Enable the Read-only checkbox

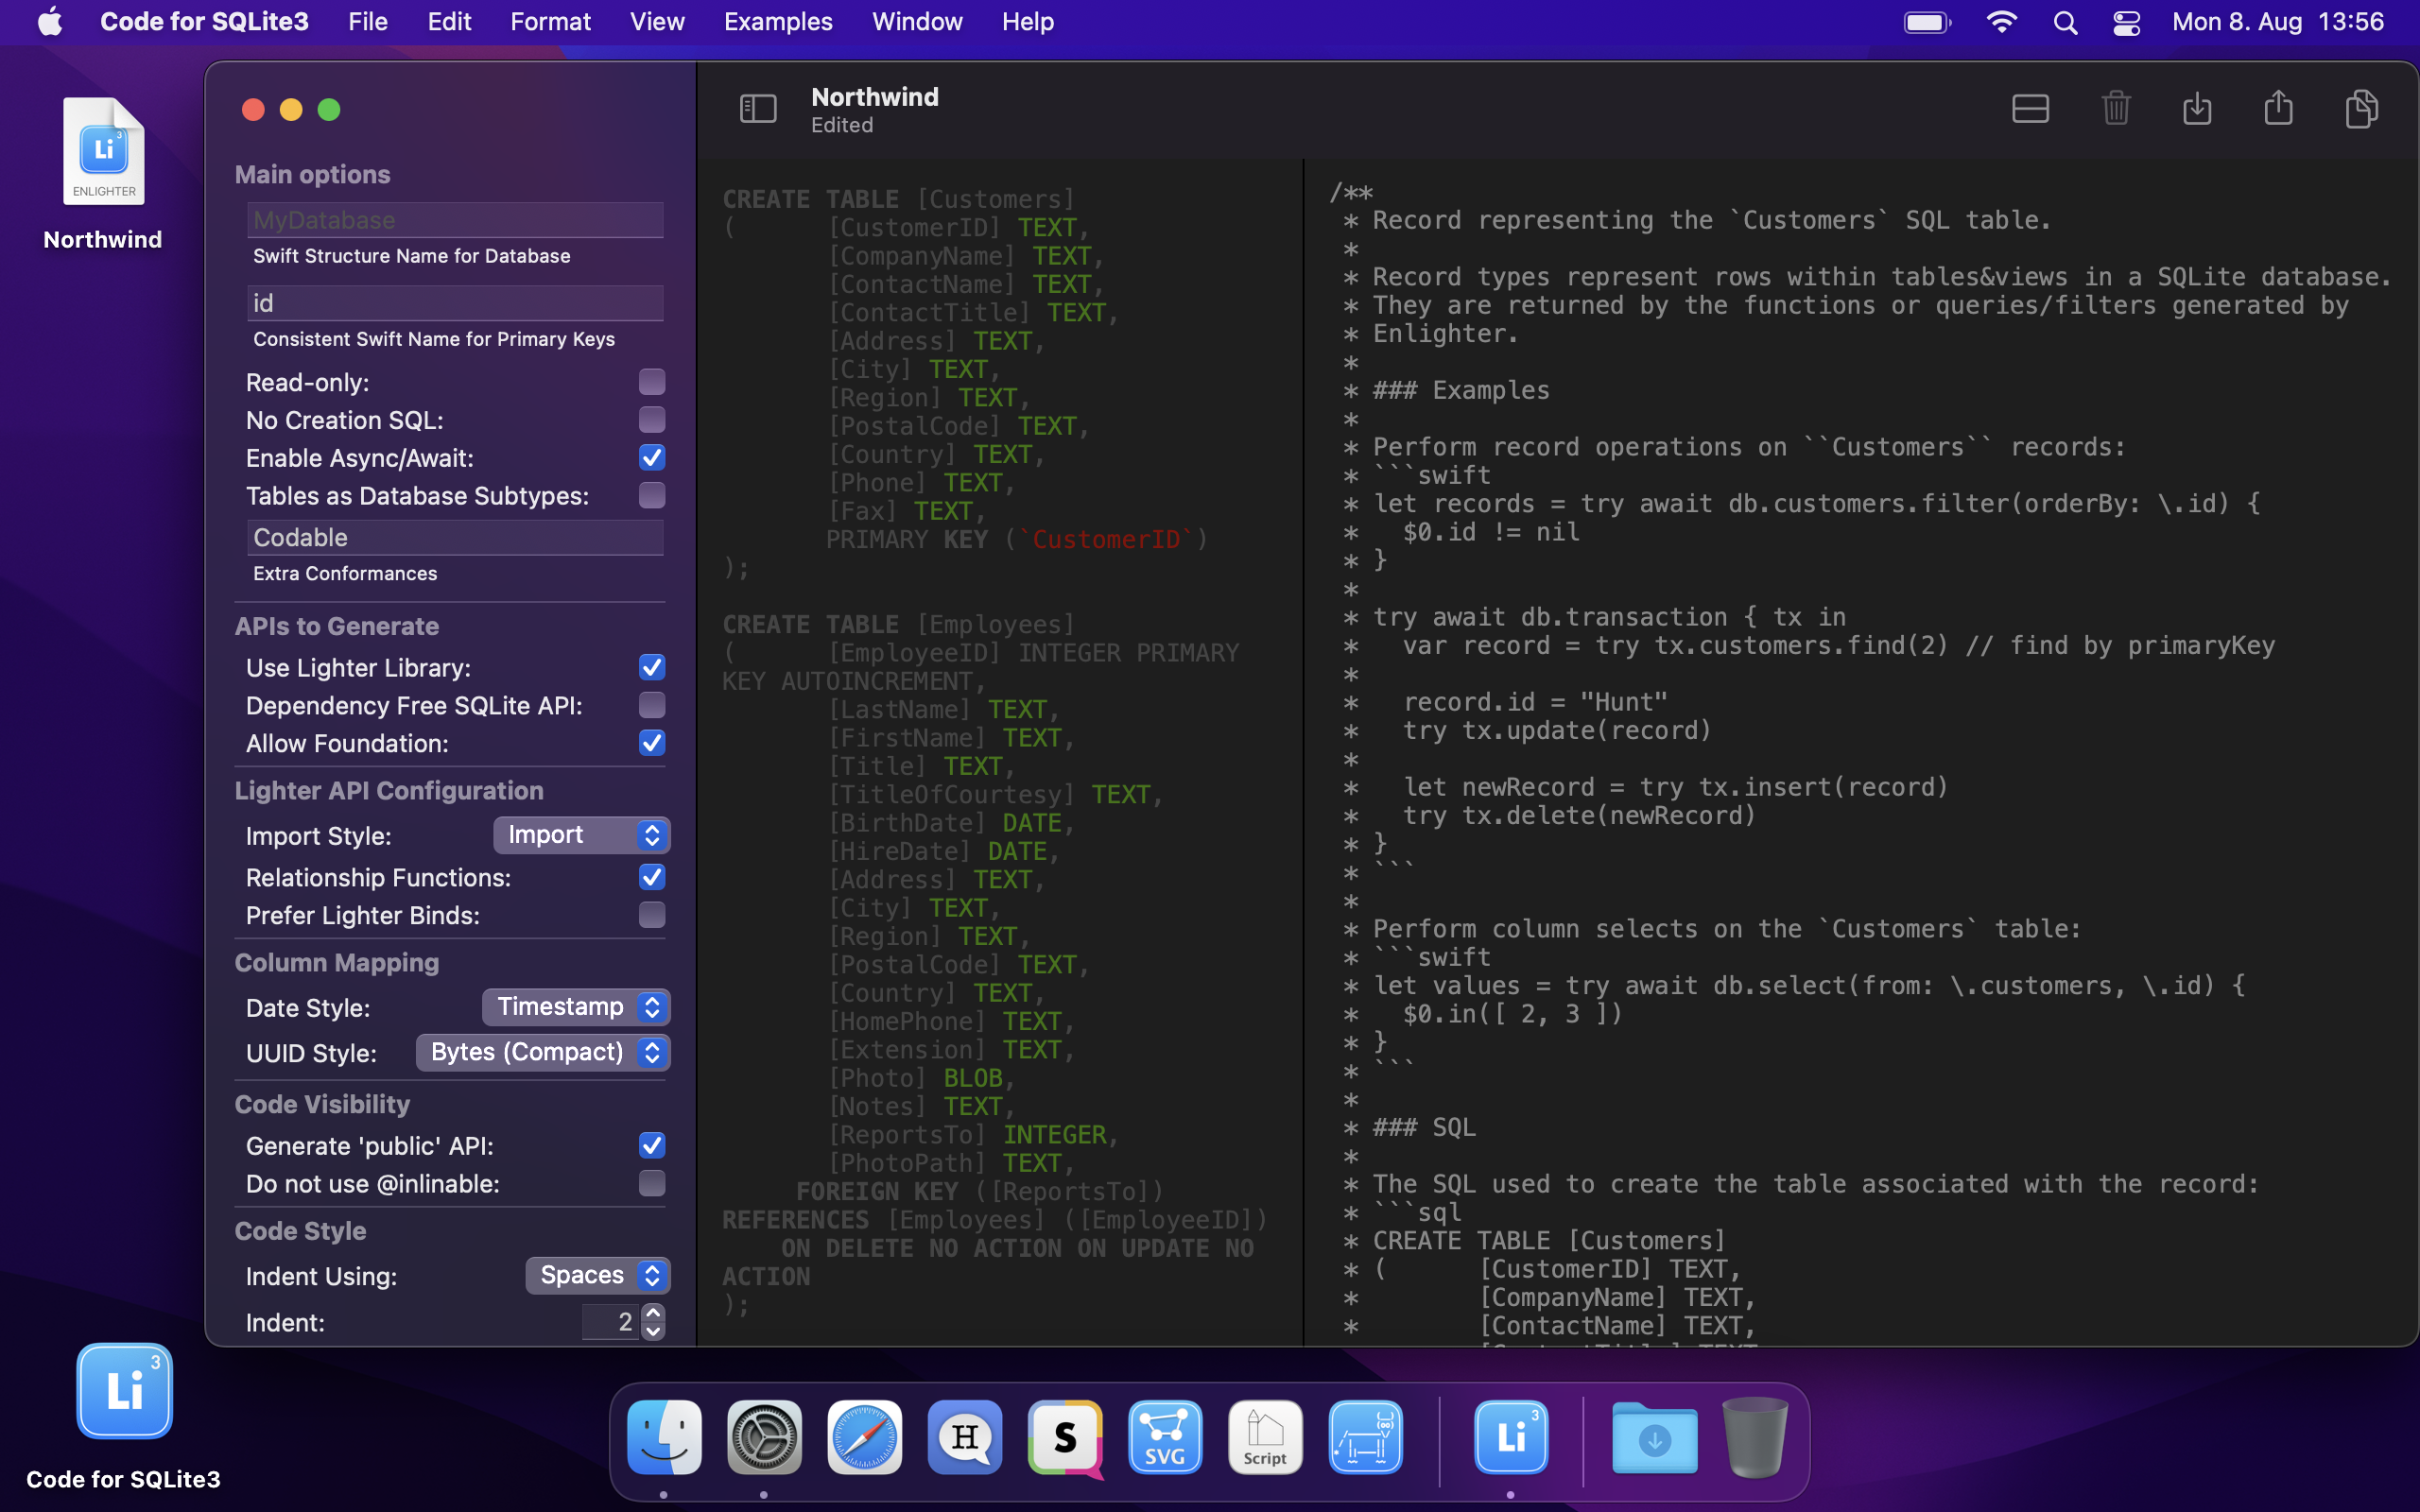point(652,382)
